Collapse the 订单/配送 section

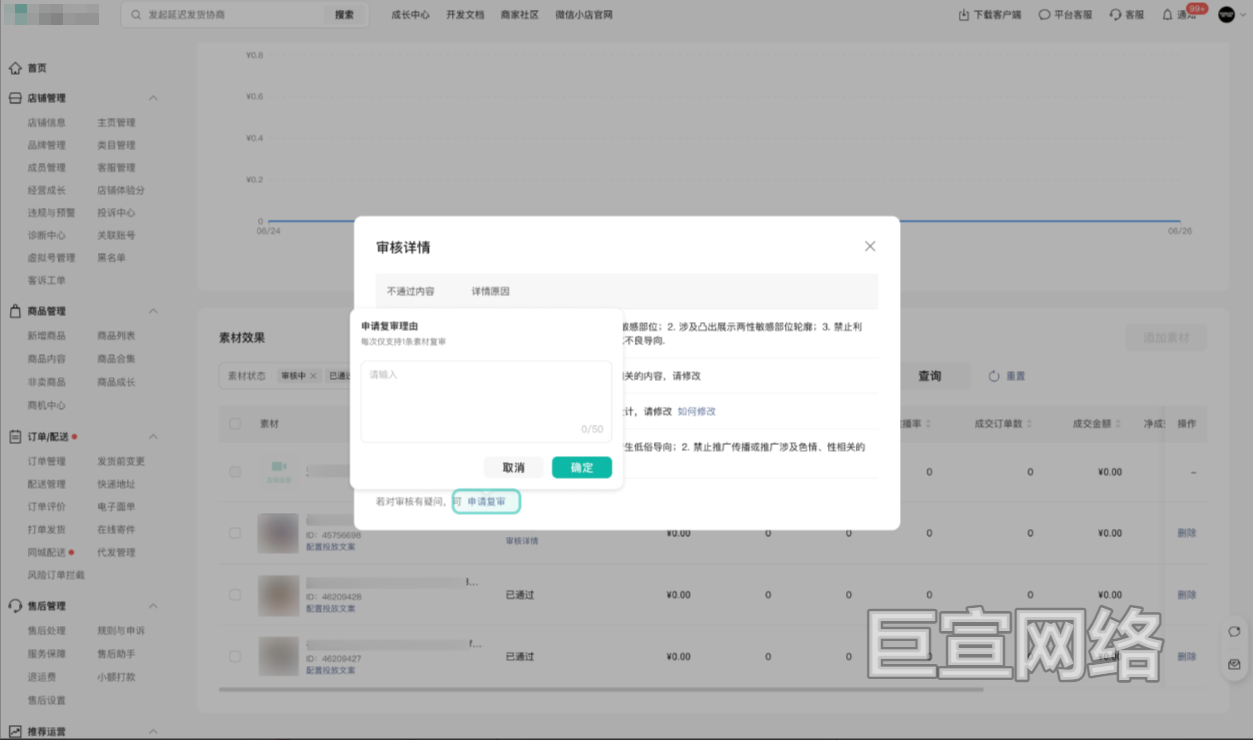click(x=153, y=437)
